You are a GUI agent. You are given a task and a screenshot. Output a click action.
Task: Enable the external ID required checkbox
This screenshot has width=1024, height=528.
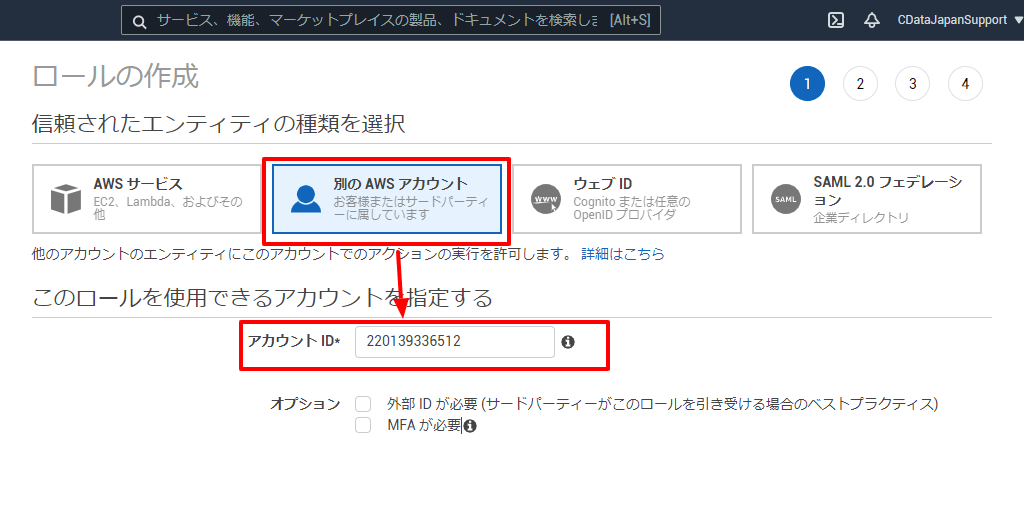click(363, 404)
